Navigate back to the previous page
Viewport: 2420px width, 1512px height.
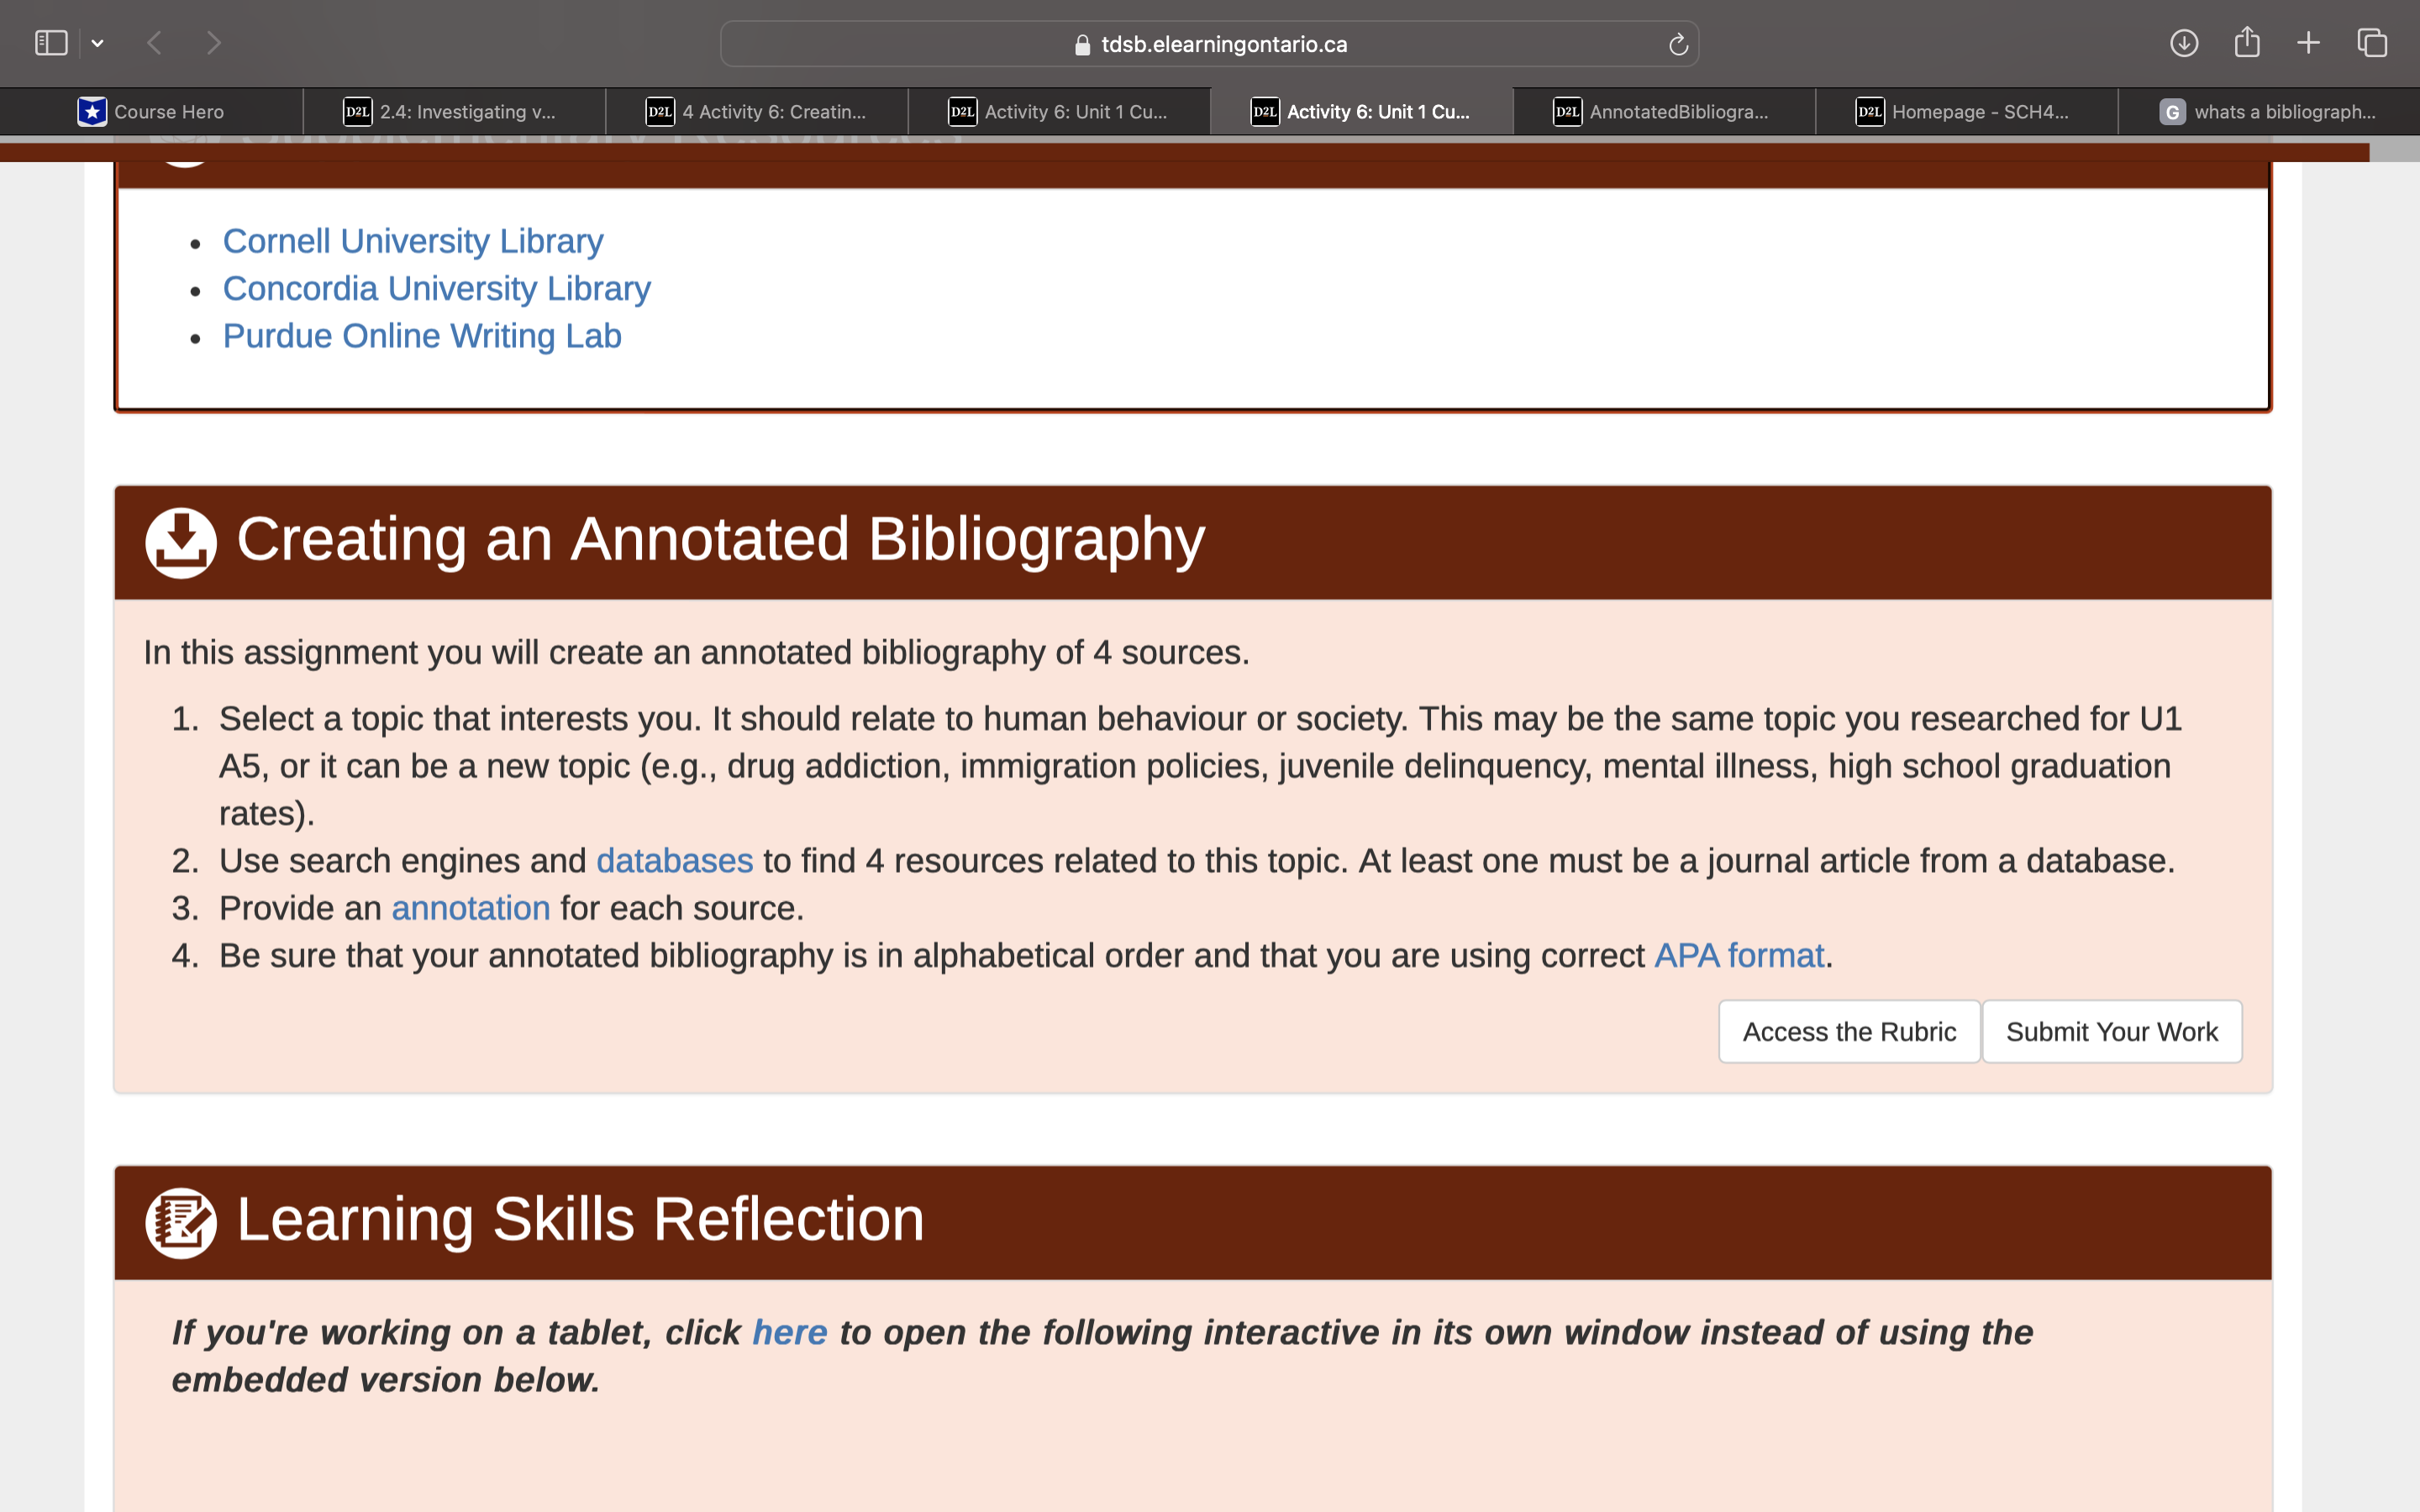pyautogui.click(x=154, y=43)
